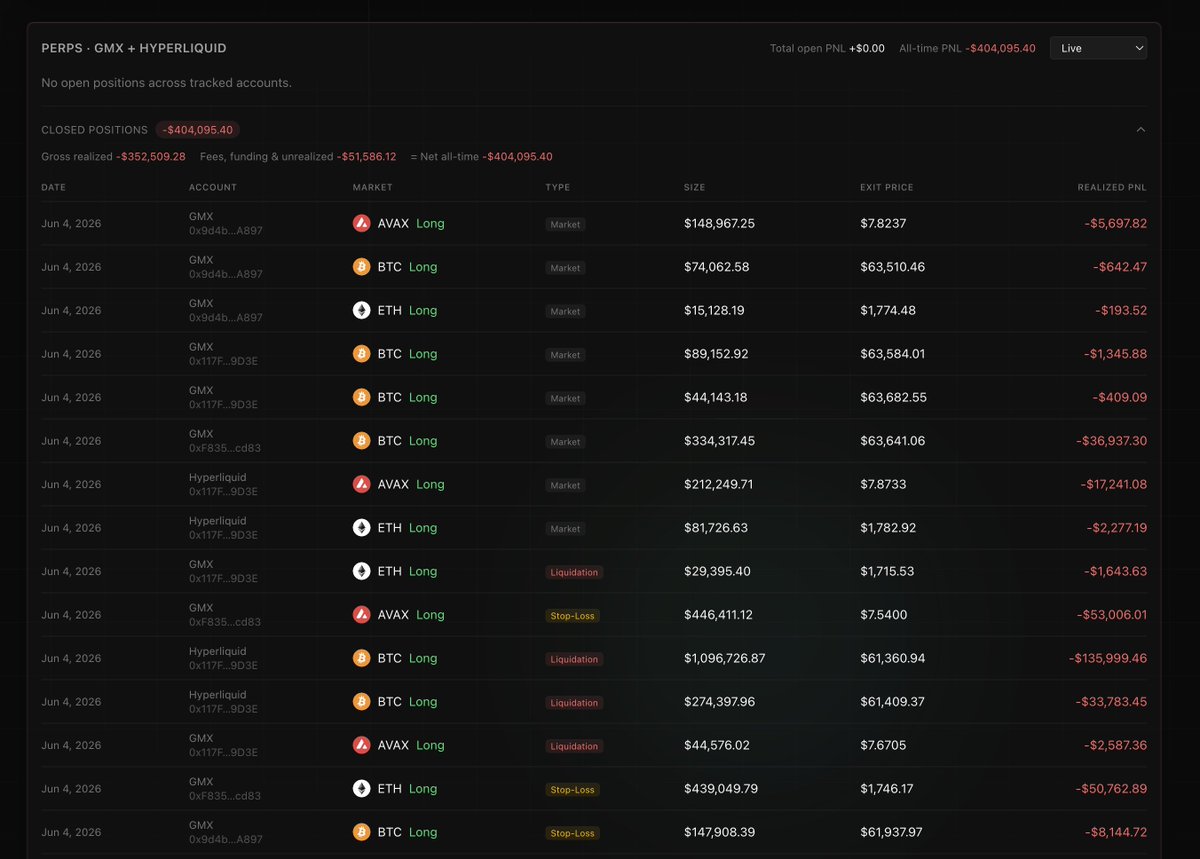Sort by the Exit Price column header
1200x859 pixels.
pyautogui.click(x=887, y=187)
